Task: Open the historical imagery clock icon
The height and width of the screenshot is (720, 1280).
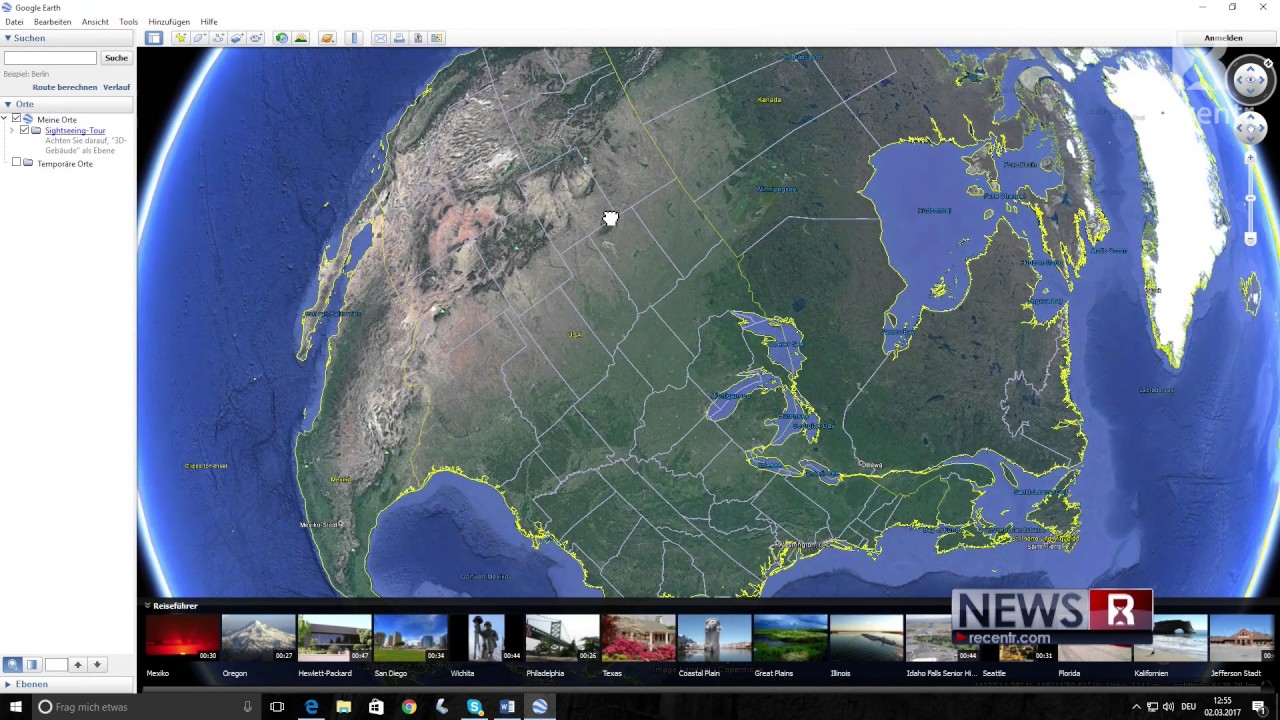Action: pyautogui.click(x=282, y=38)
